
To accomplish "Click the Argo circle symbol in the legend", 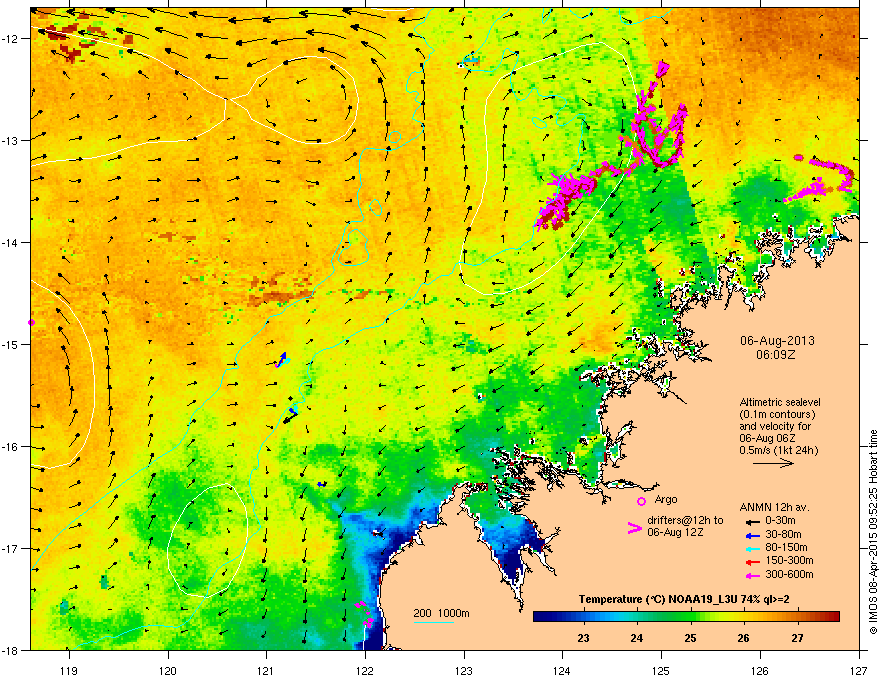I will (x=641, y=501).
